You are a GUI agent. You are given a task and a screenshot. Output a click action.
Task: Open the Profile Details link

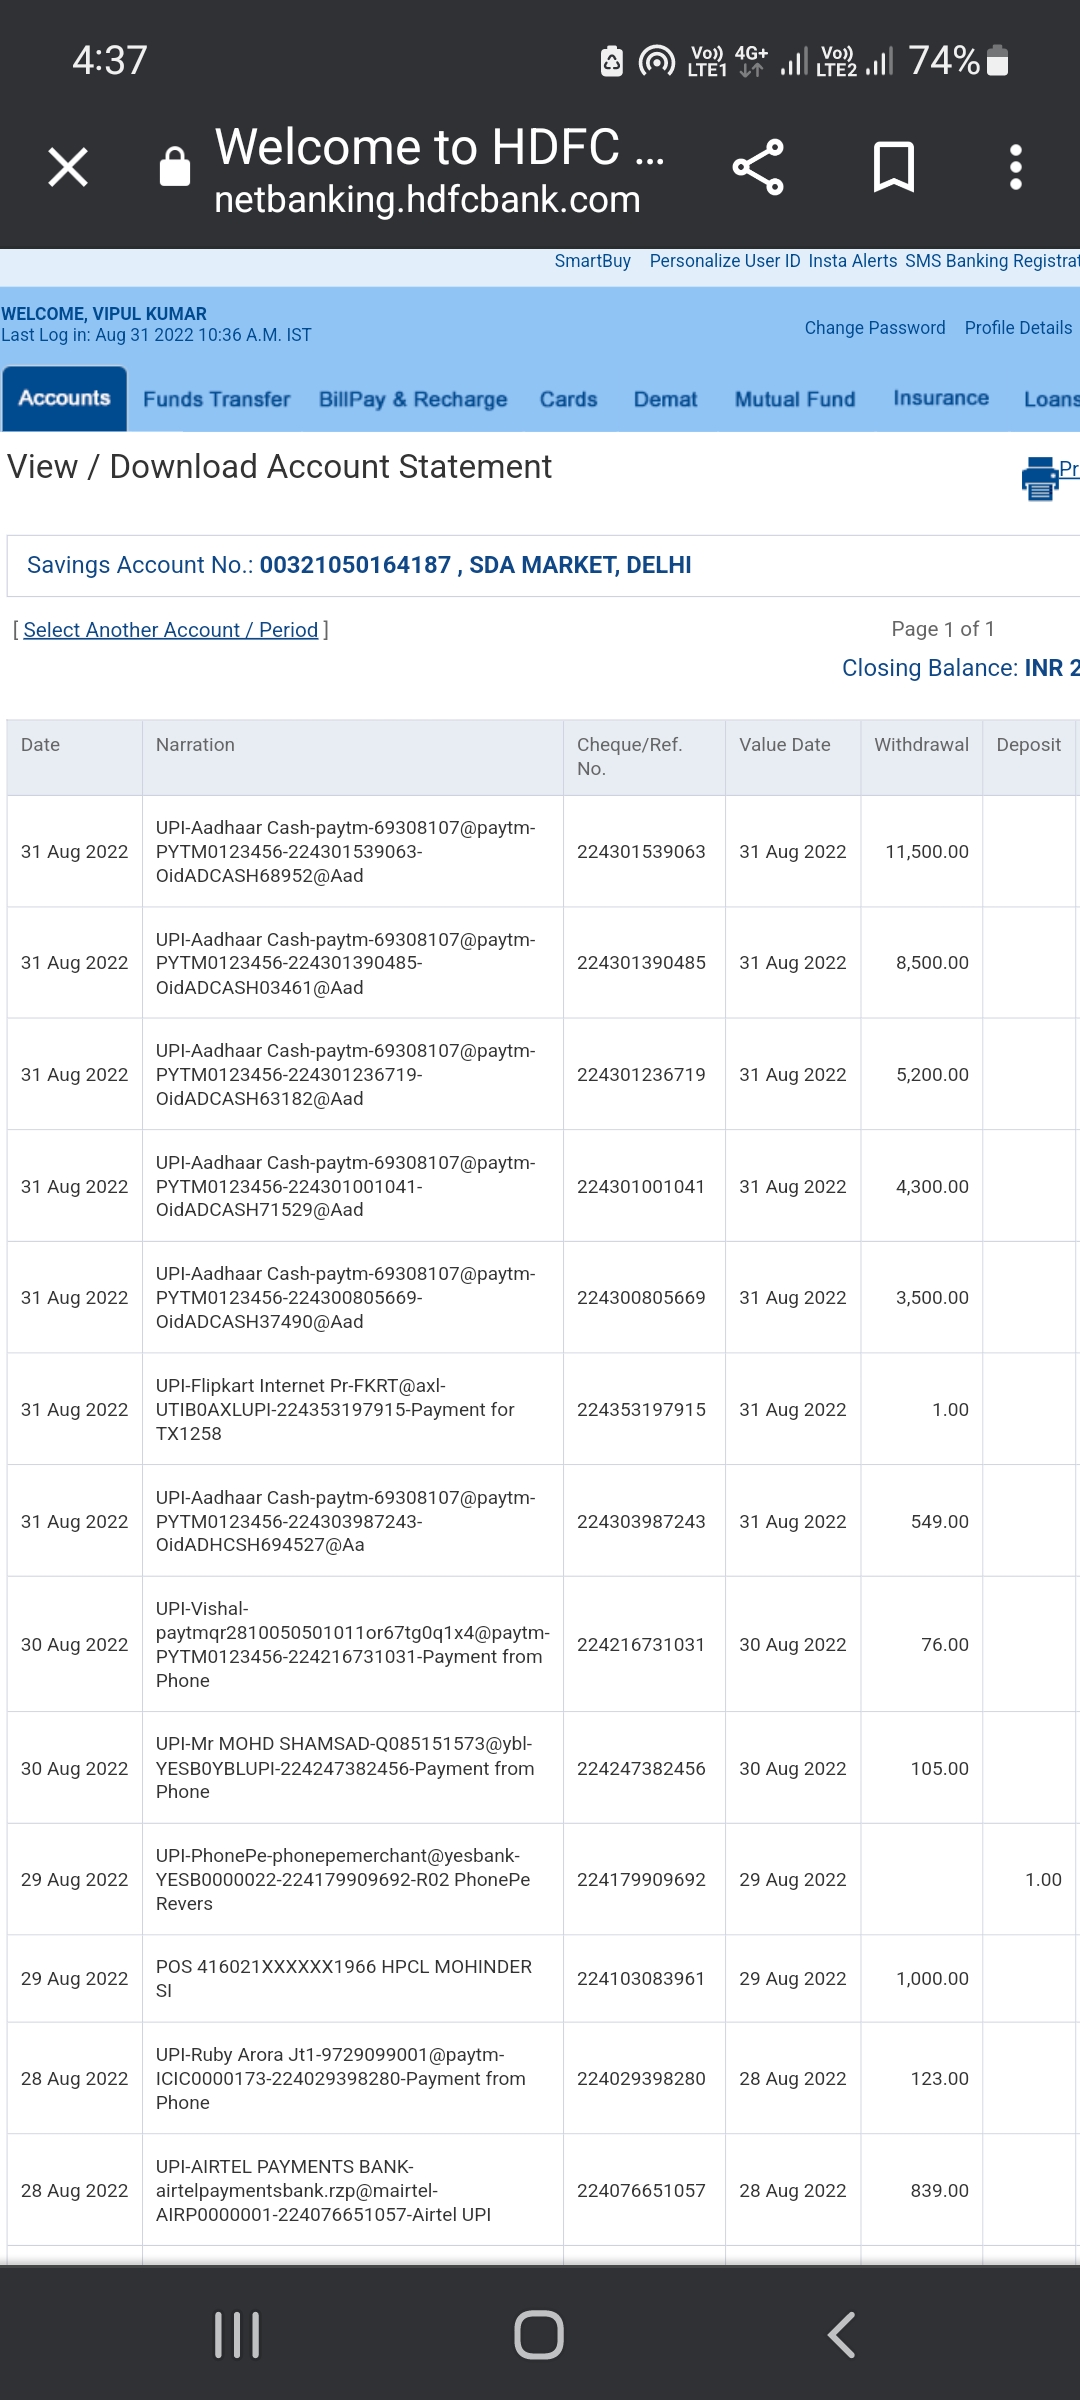[x=1018, y=328]
